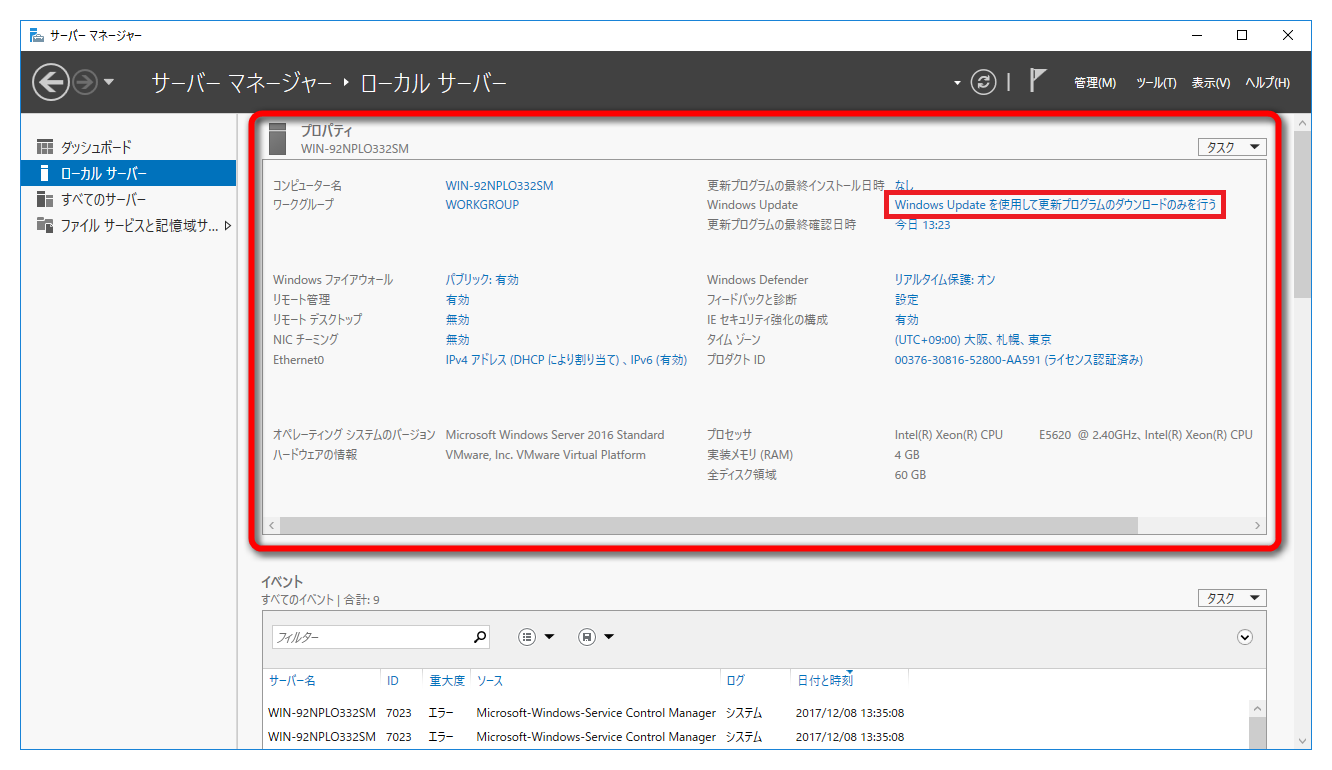The image size is (1332, 770).
Task: Click the main window vertical scrollbar thumb
Action: pyautogui.click(x=1302, y=214)
